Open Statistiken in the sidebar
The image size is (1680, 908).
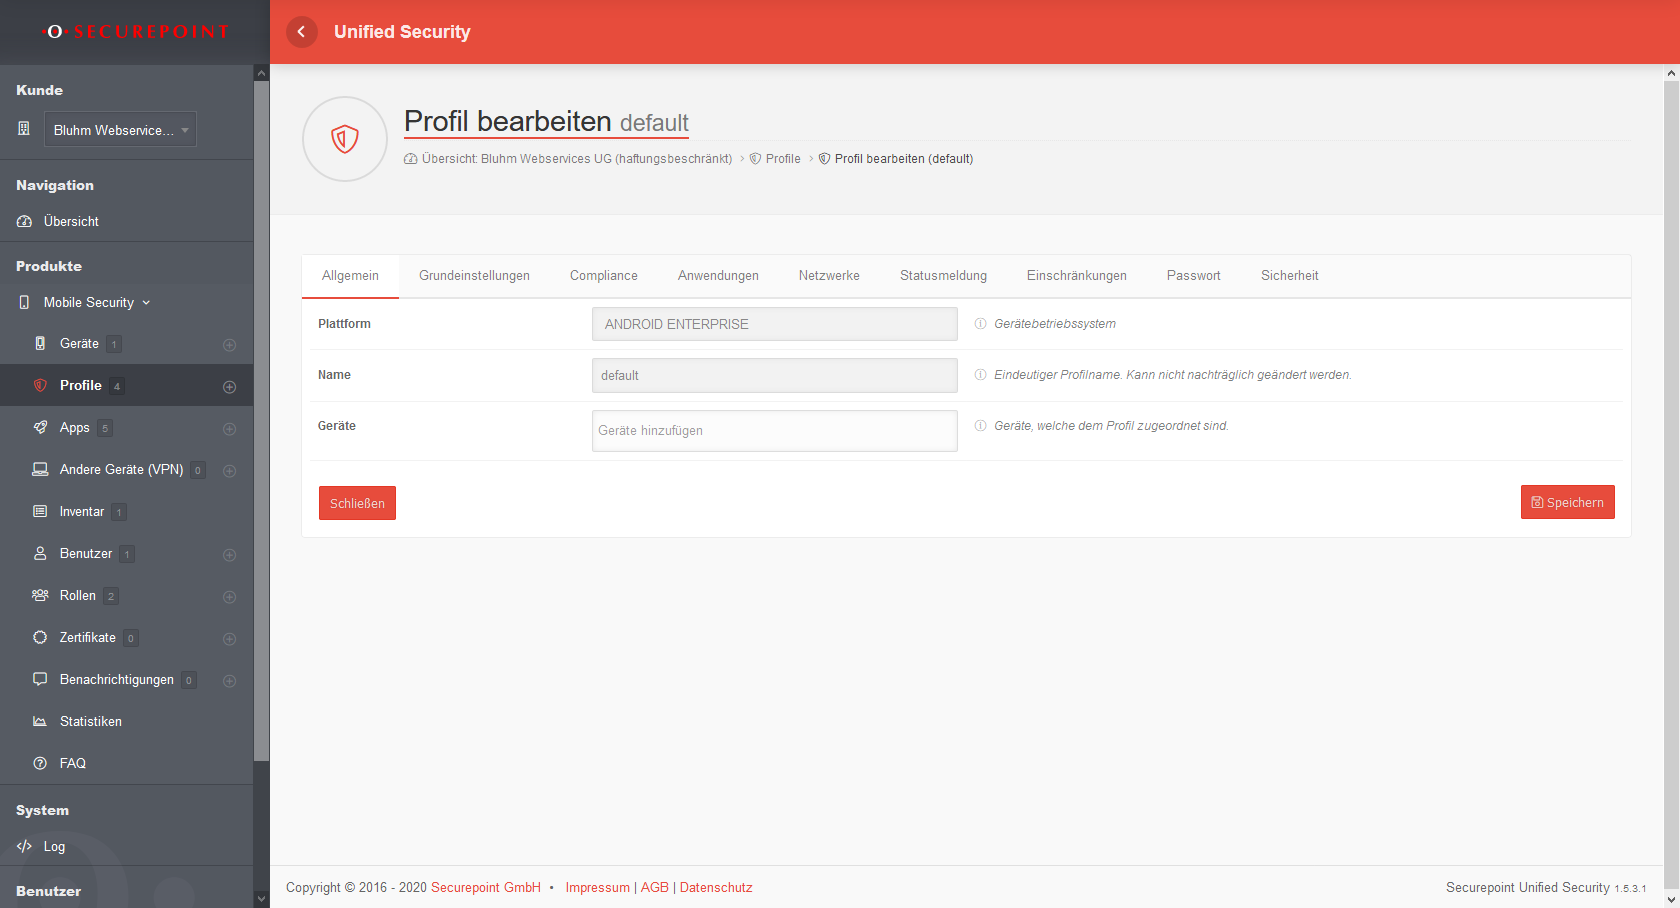pos(90,721)
